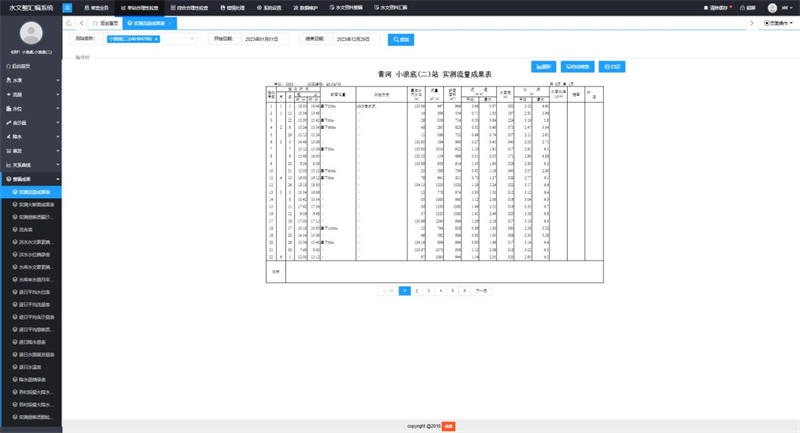This screenshot has width=800, height=433.
Task: Go to page 2 of the table
Action: 417,290
